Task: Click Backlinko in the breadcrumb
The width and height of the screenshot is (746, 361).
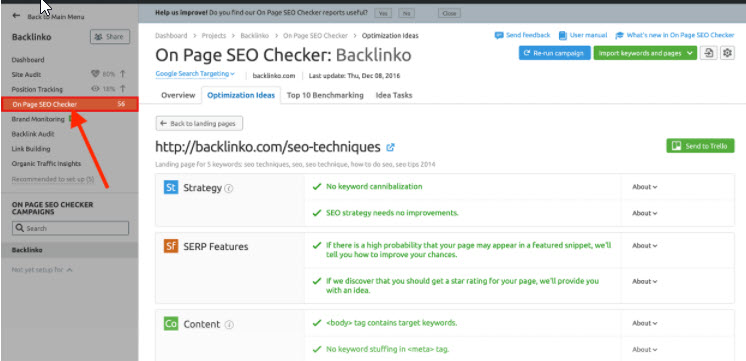Action: coord(255,36)
